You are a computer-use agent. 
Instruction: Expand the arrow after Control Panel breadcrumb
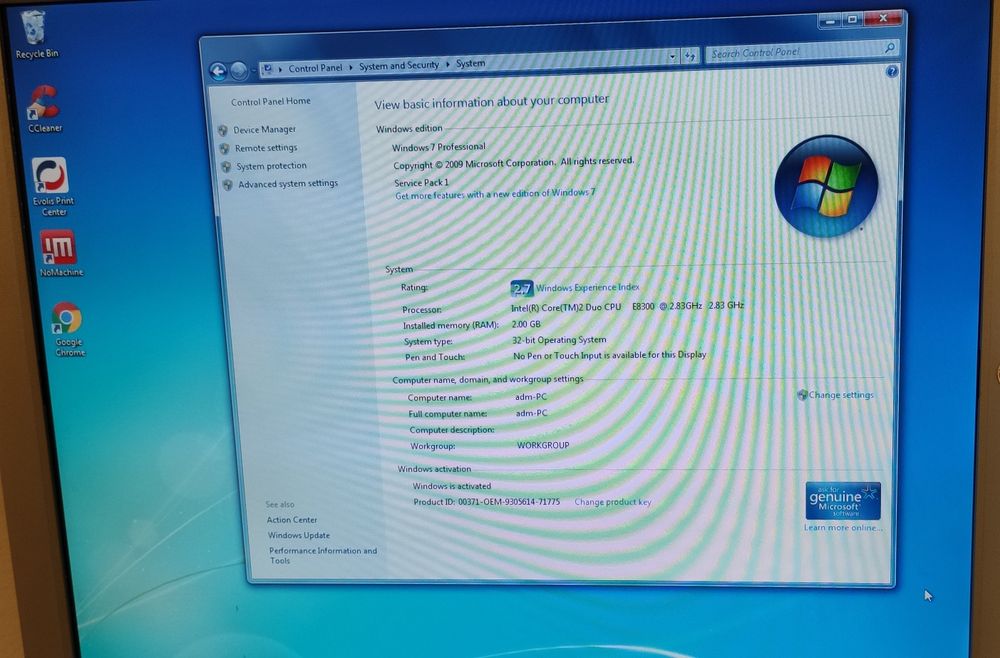(x=351, y=67)
